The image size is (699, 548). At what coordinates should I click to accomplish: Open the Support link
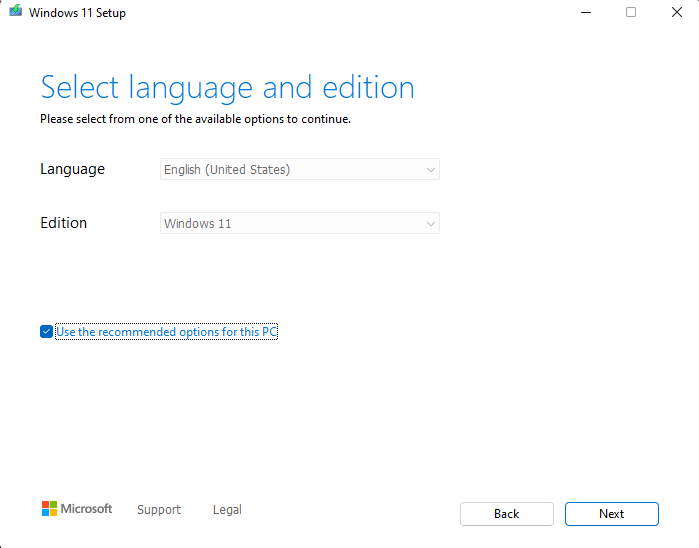[x=159, y=510]
